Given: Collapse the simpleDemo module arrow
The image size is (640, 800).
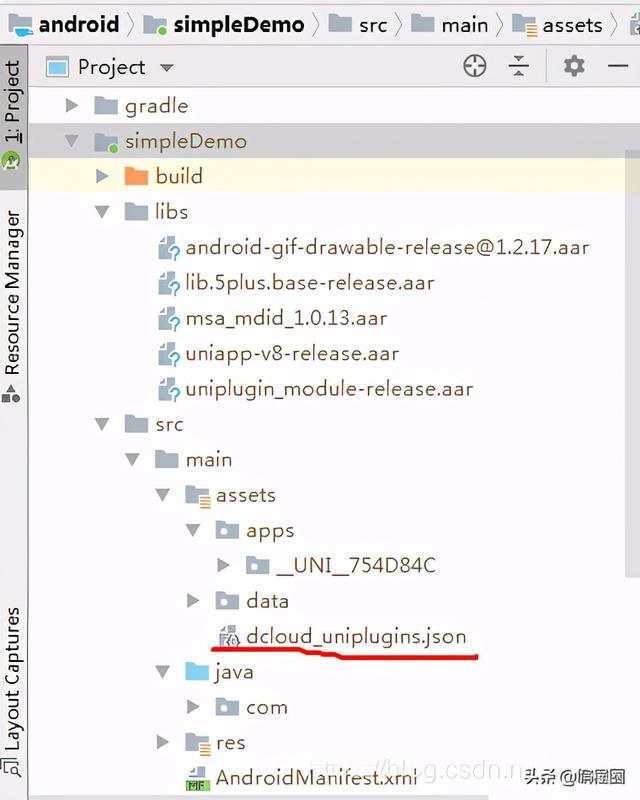Looking at the screenshot, I should (x=72, y=140).
